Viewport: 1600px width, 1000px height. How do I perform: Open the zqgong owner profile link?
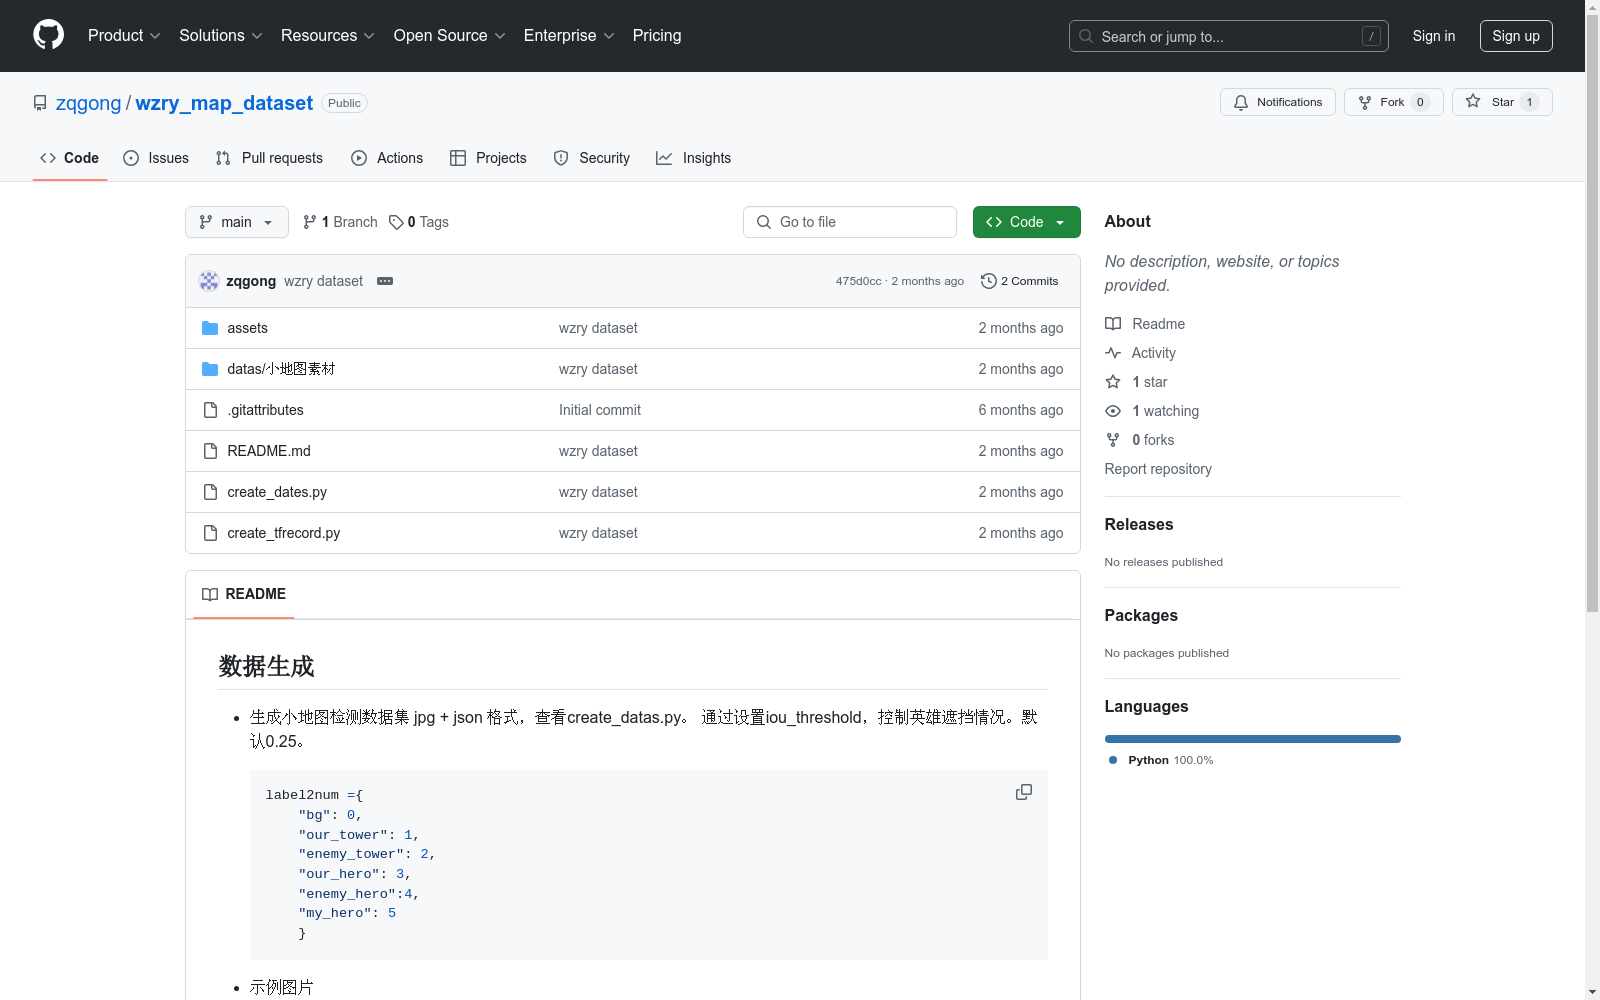coord(88,103)
